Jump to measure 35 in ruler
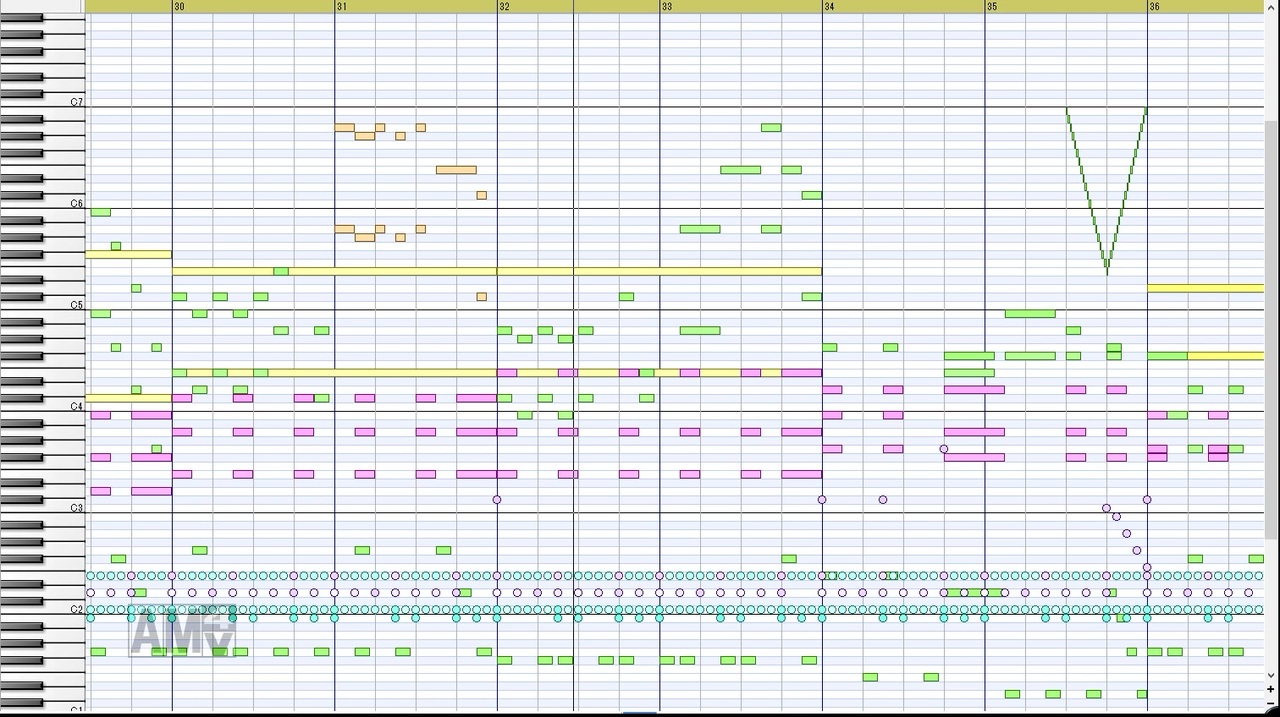The width and height of the screenshot is (1280, 717). (x=992, y=6)
